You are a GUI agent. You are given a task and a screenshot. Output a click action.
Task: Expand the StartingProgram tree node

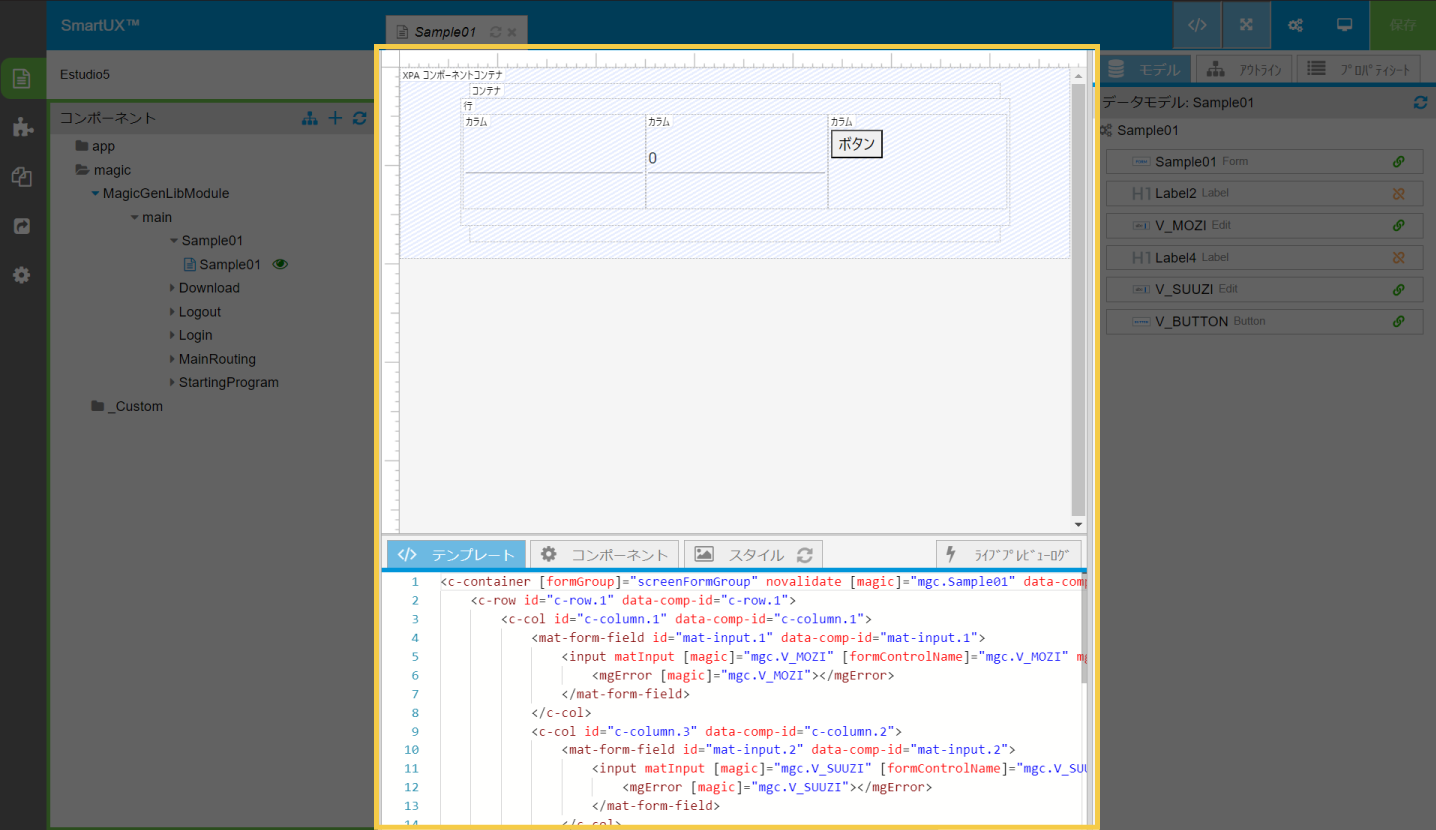tap(172, 383)
